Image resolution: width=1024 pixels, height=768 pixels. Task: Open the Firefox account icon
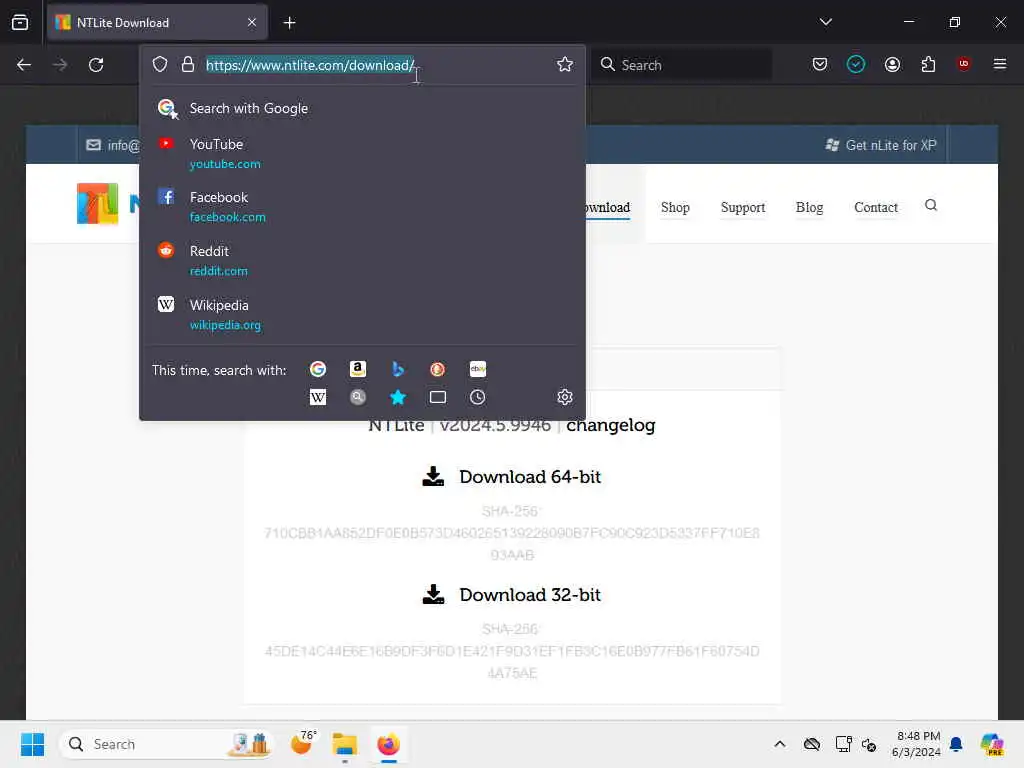point(892,64)
